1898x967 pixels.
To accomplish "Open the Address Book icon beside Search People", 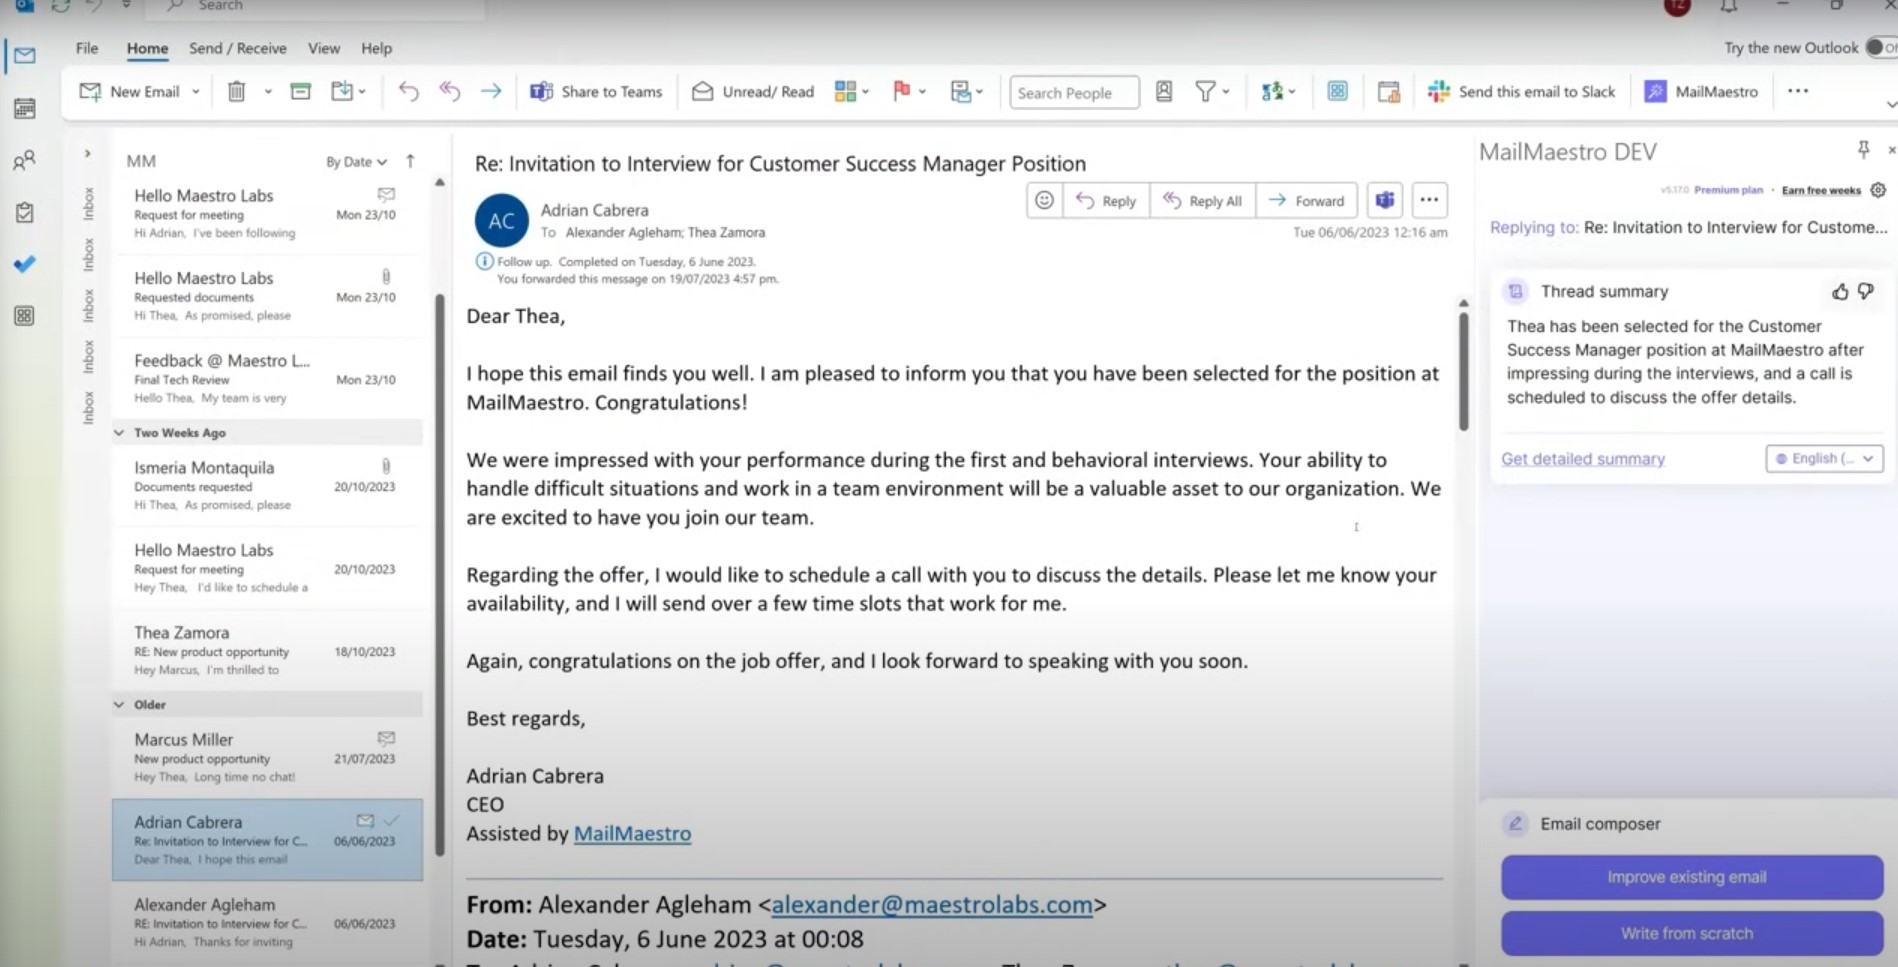I will 1164,92.
